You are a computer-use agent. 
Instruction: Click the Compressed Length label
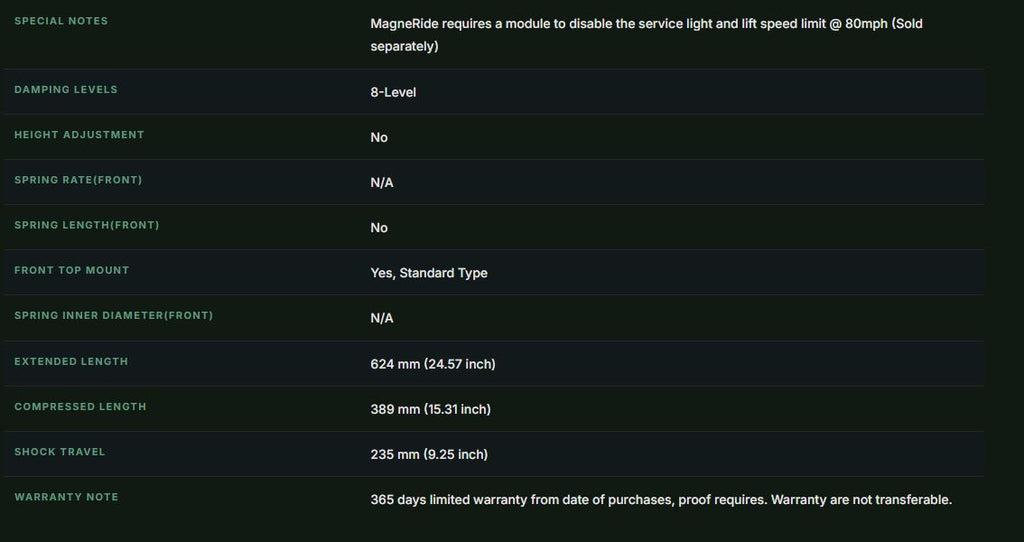(80, 406)
